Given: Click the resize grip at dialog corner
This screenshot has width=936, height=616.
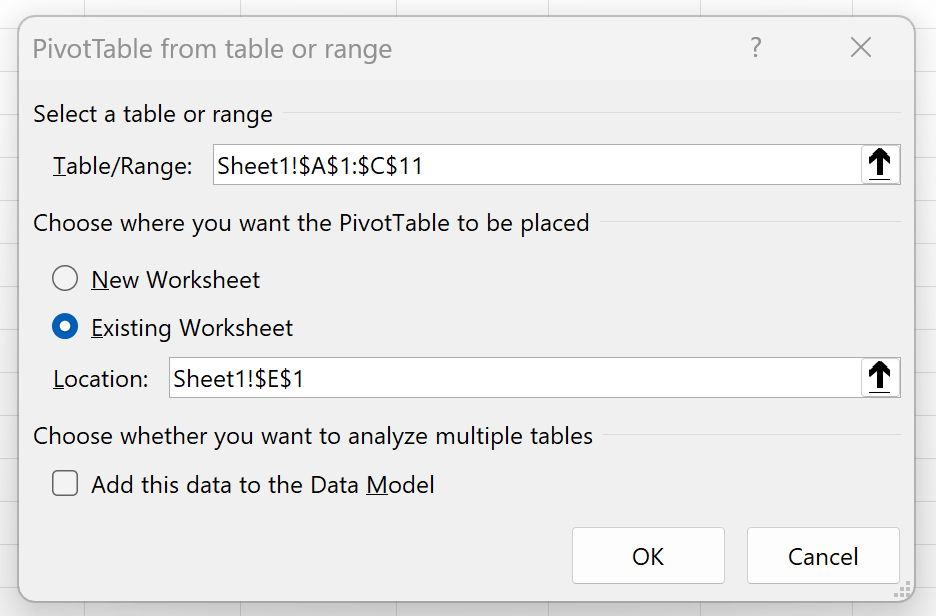Looking at the screenshot, I should click(903, 589).
